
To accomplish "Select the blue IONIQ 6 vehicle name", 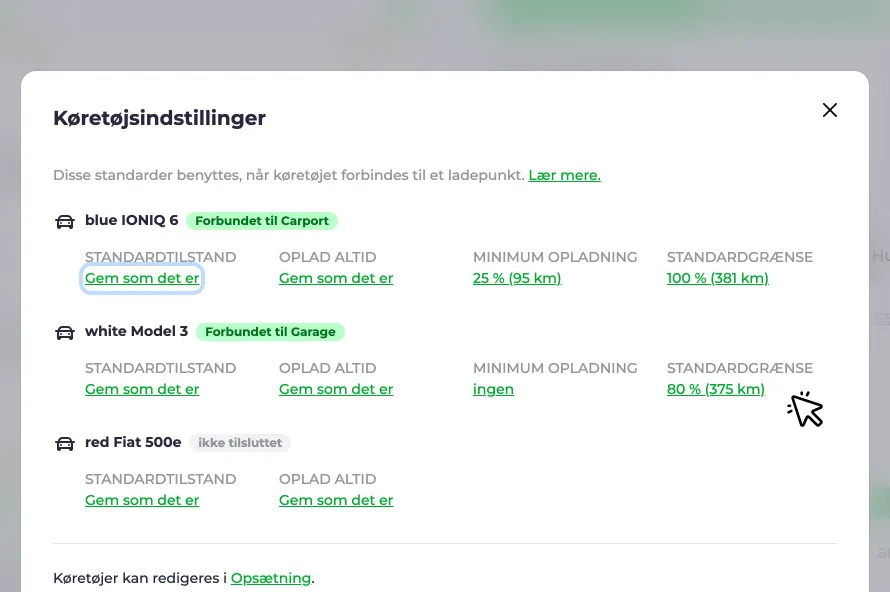I will click(x=132, y=220).
